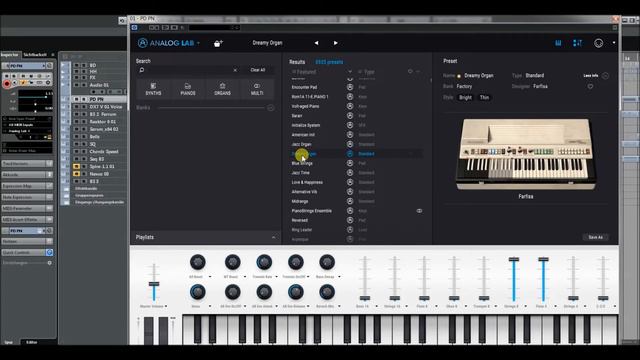Click instrument icon beside Jazz Time
This screenshot has height=360, width=640.
pyautogui.click(x=350, y=173)
